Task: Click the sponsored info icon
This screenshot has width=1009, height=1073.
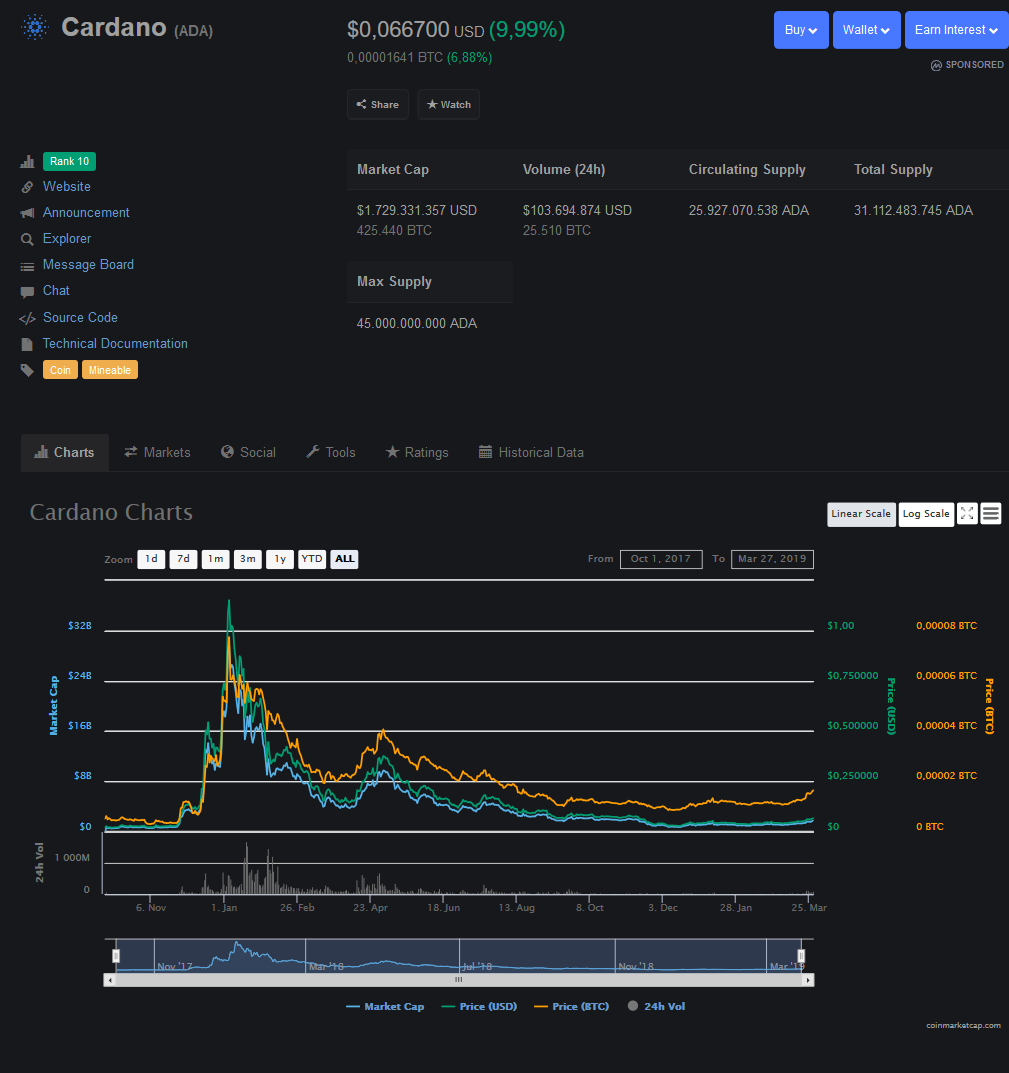Action: [x=936, y=65]
